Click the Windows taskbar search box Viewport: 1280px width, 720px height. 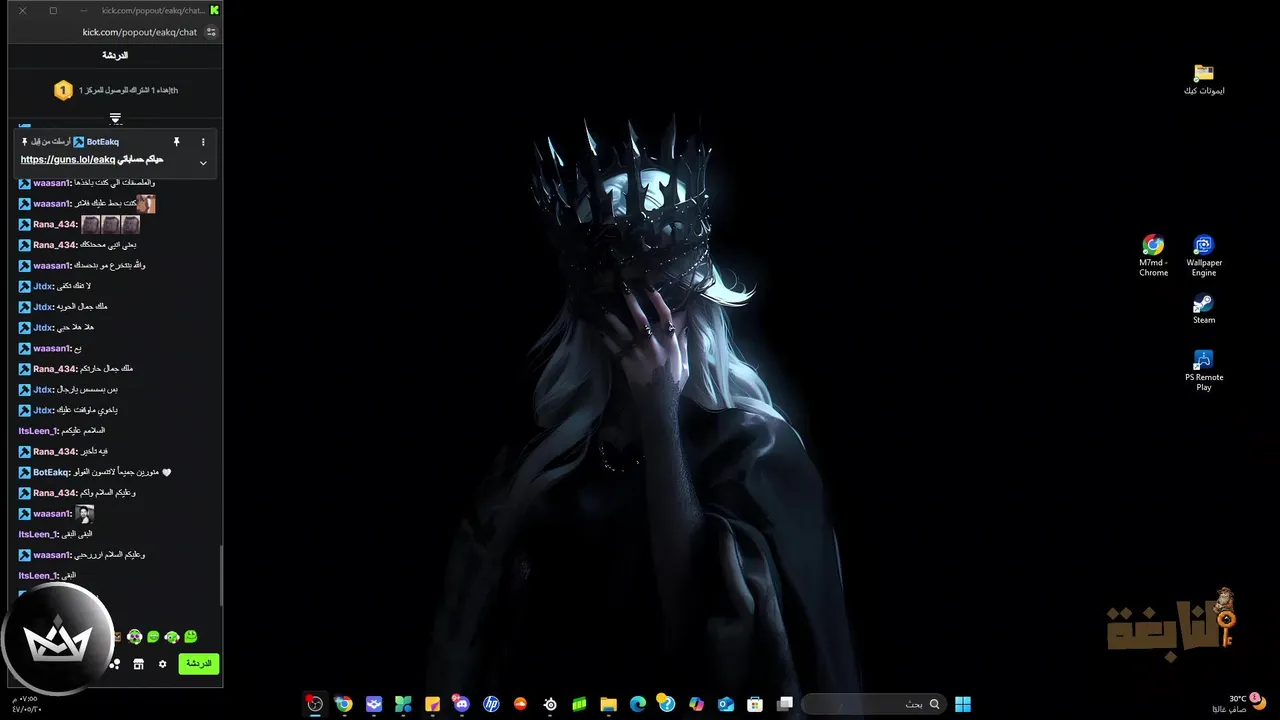(874, 704)
